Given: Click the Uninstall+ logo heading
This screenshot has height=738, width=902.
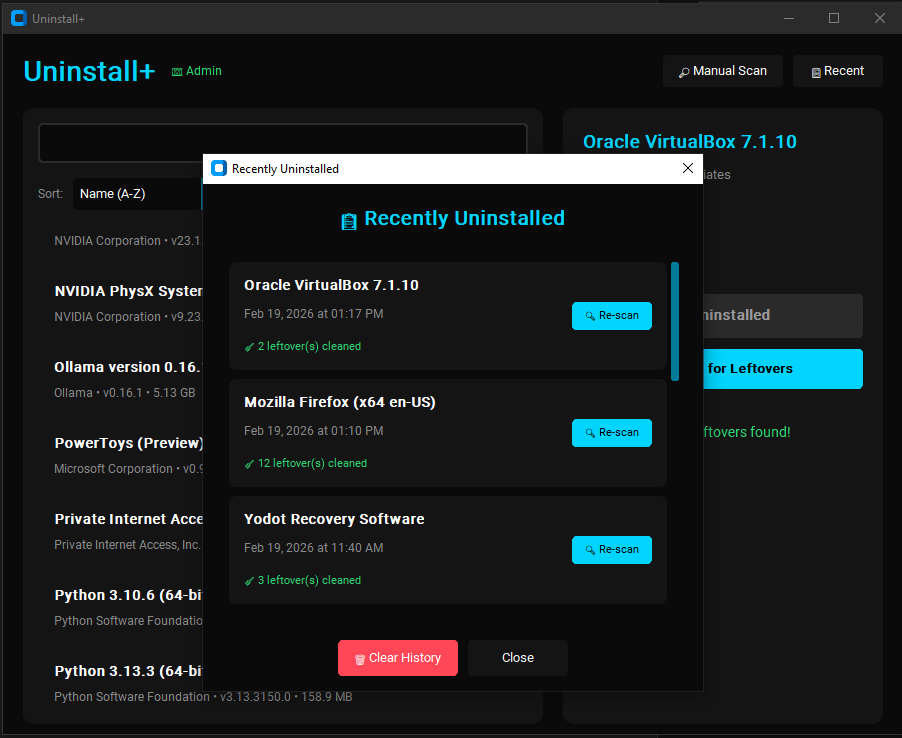Looking at the screenshot, I should click(89, 71).
